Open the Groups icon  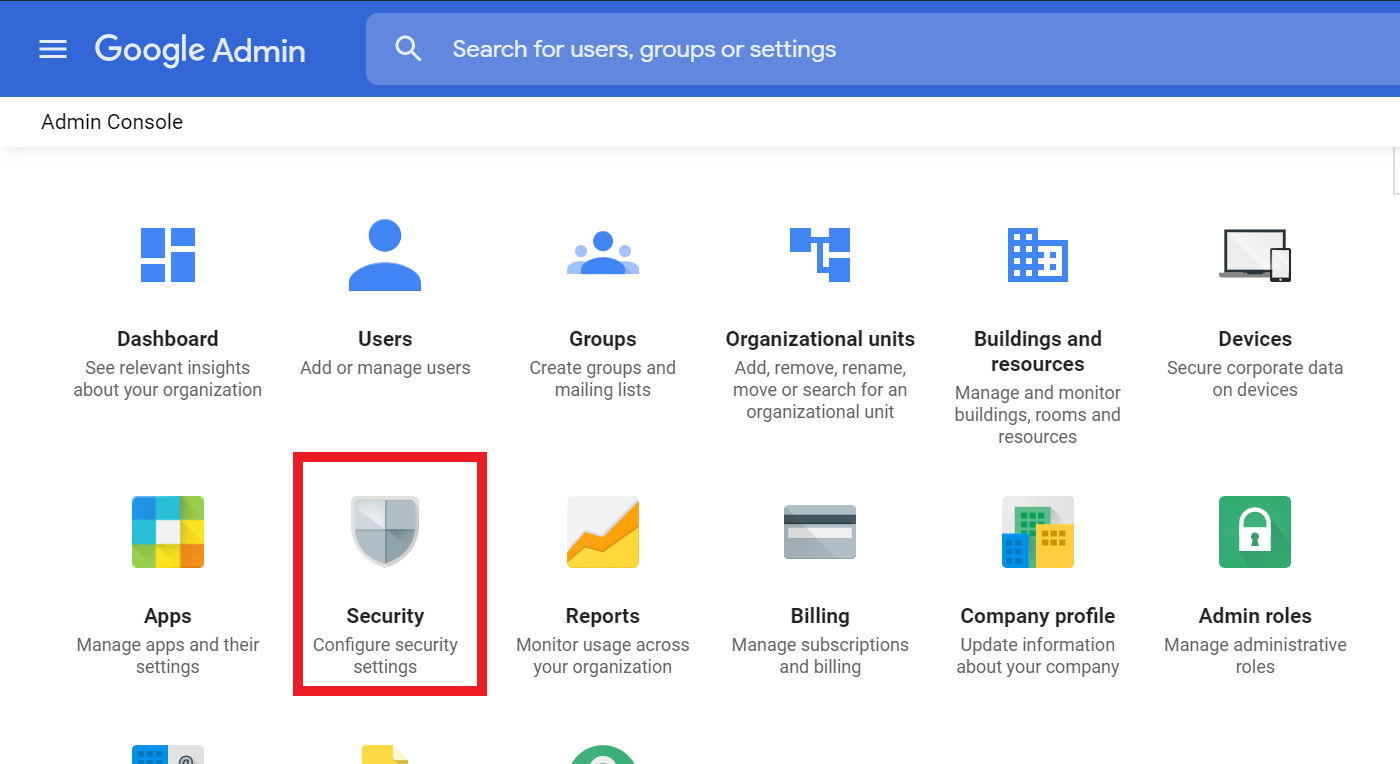(602, 253)
